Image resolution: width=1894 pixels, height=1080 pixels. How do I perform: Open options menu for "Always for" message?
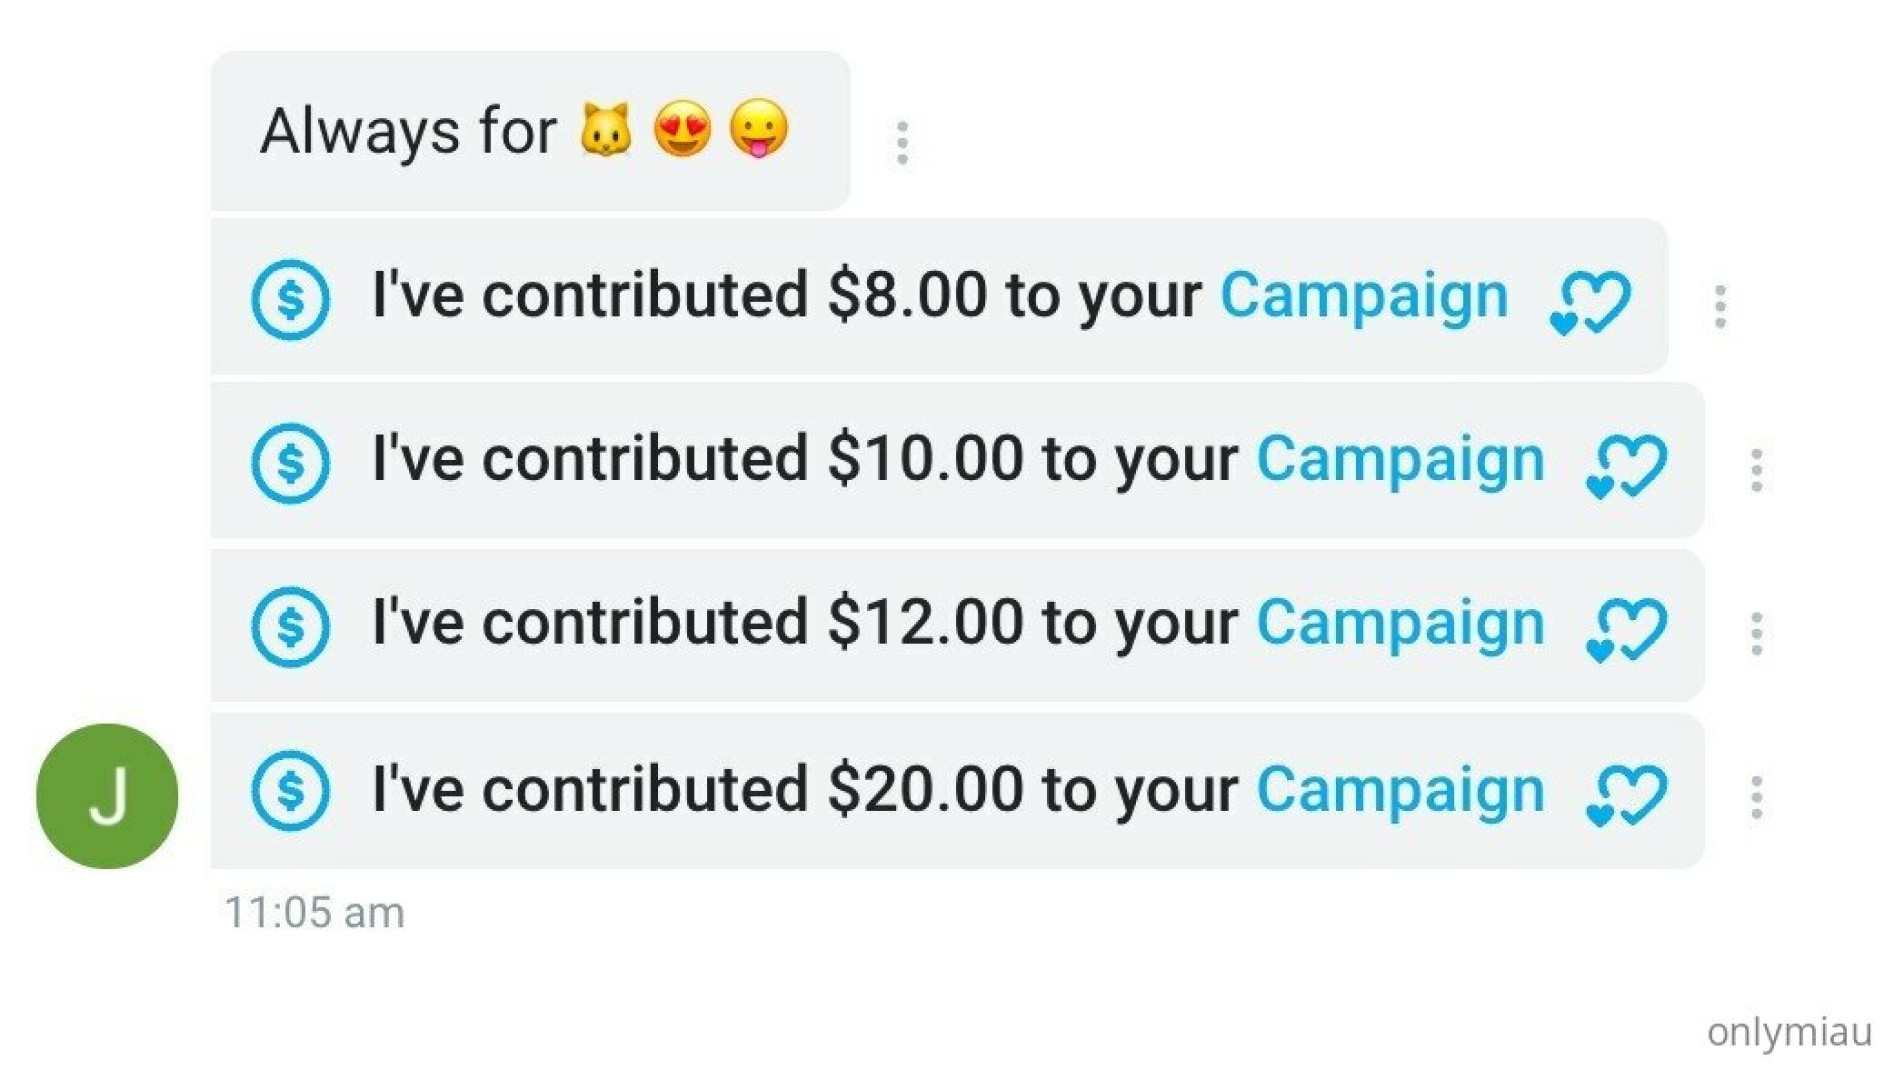click(x=902, y=143)
